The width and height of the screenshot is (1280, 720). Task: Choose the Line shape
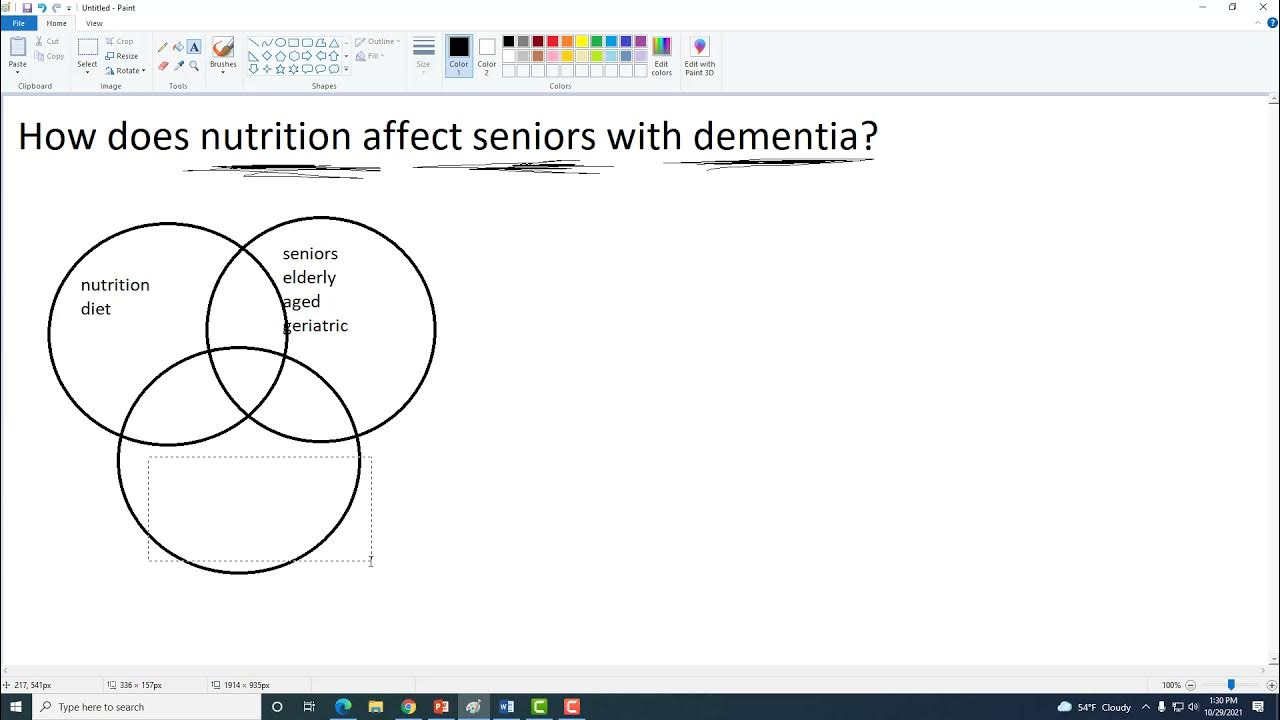click(x=253, y=43)
